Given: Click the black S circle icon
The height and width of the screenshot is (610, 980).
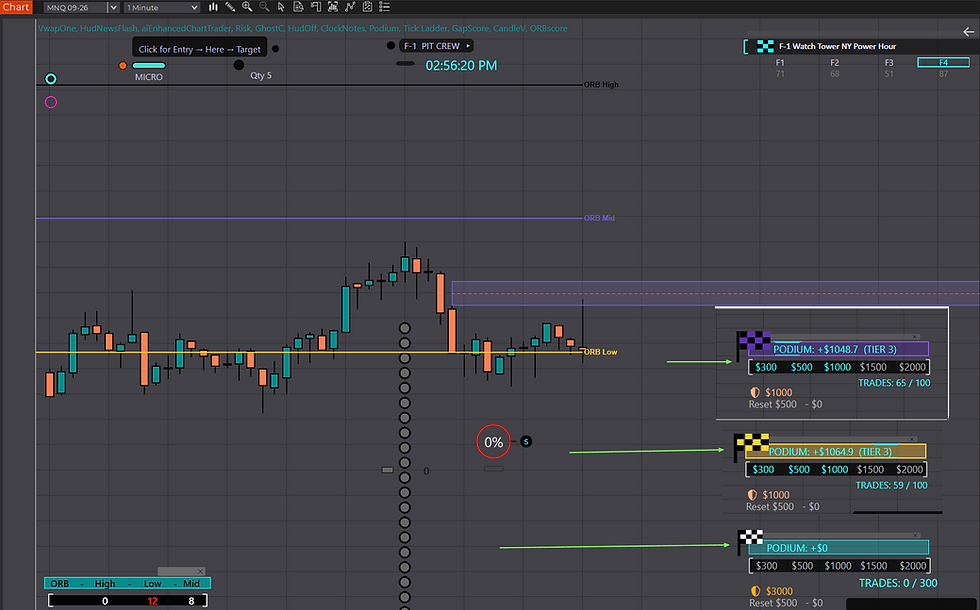Looking at the screenshot, I should pyautogui.click(x=526, y=442).
